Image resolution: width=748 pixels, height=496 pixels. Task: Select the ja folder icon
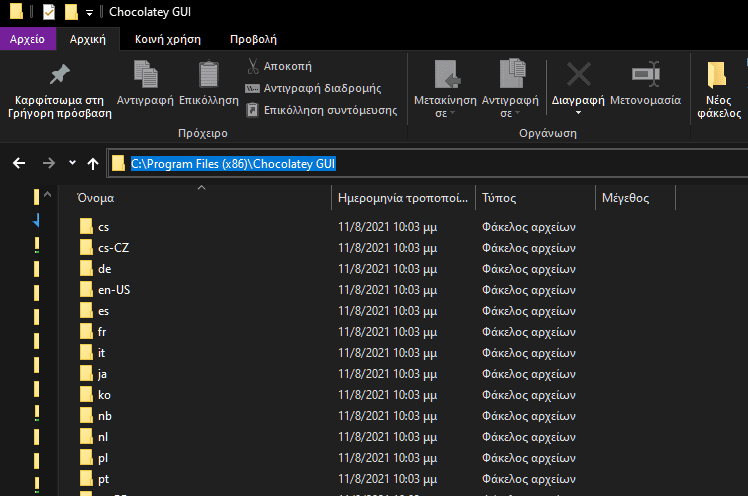[x=86, y=373]
